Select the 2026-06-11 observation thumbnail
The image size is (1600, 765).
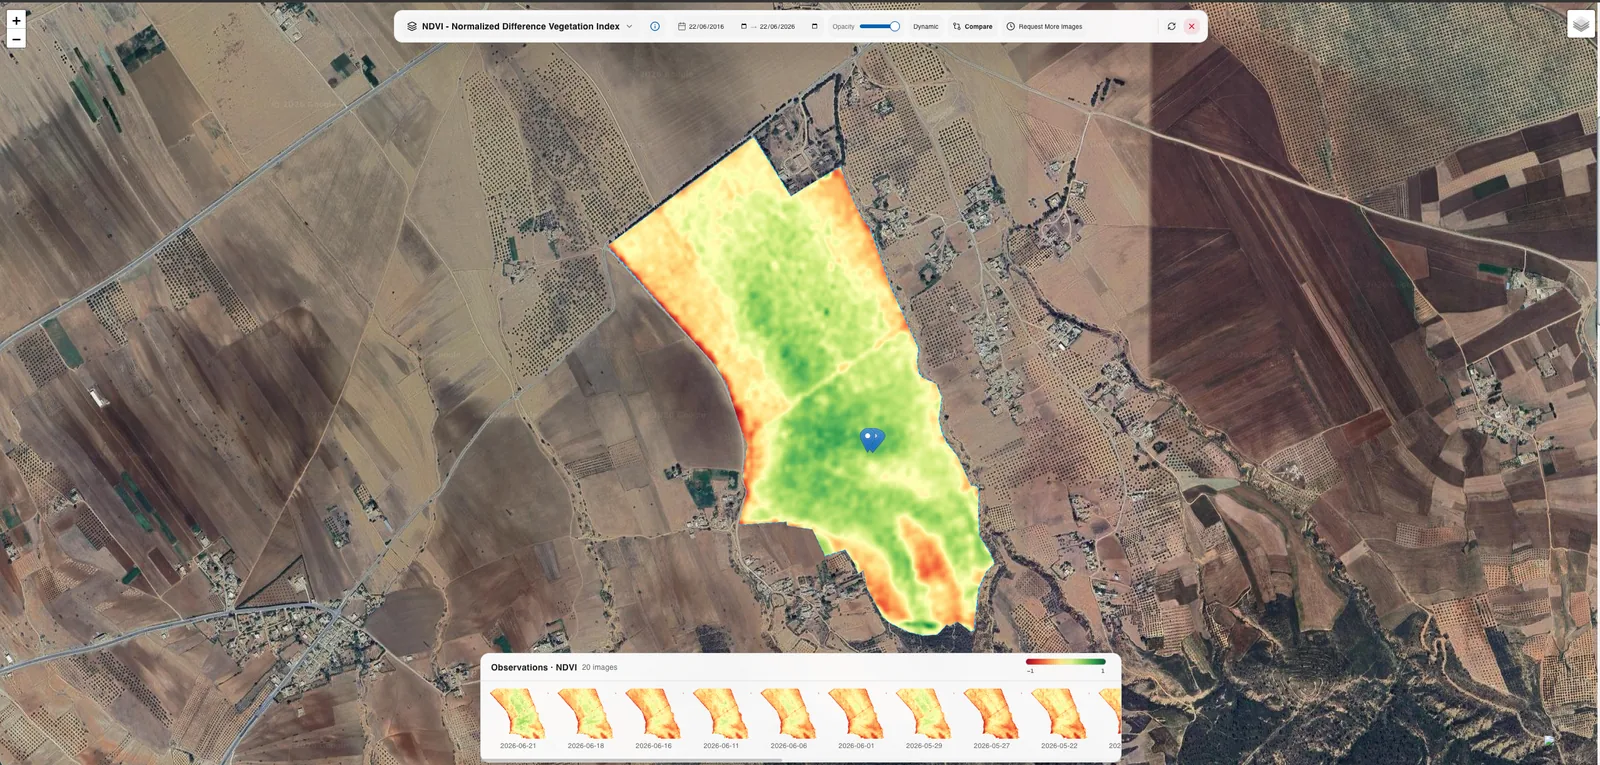pos(721,713)
